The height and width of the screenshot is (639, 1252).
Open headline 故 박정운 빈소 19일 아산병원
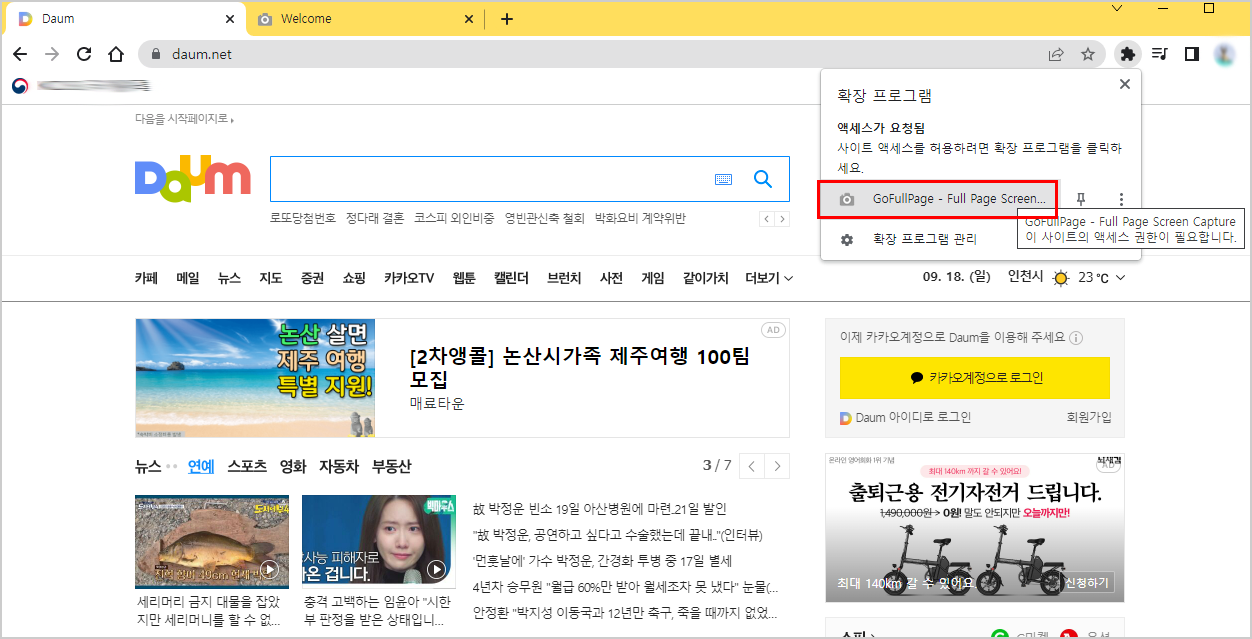tap(600, 509)
